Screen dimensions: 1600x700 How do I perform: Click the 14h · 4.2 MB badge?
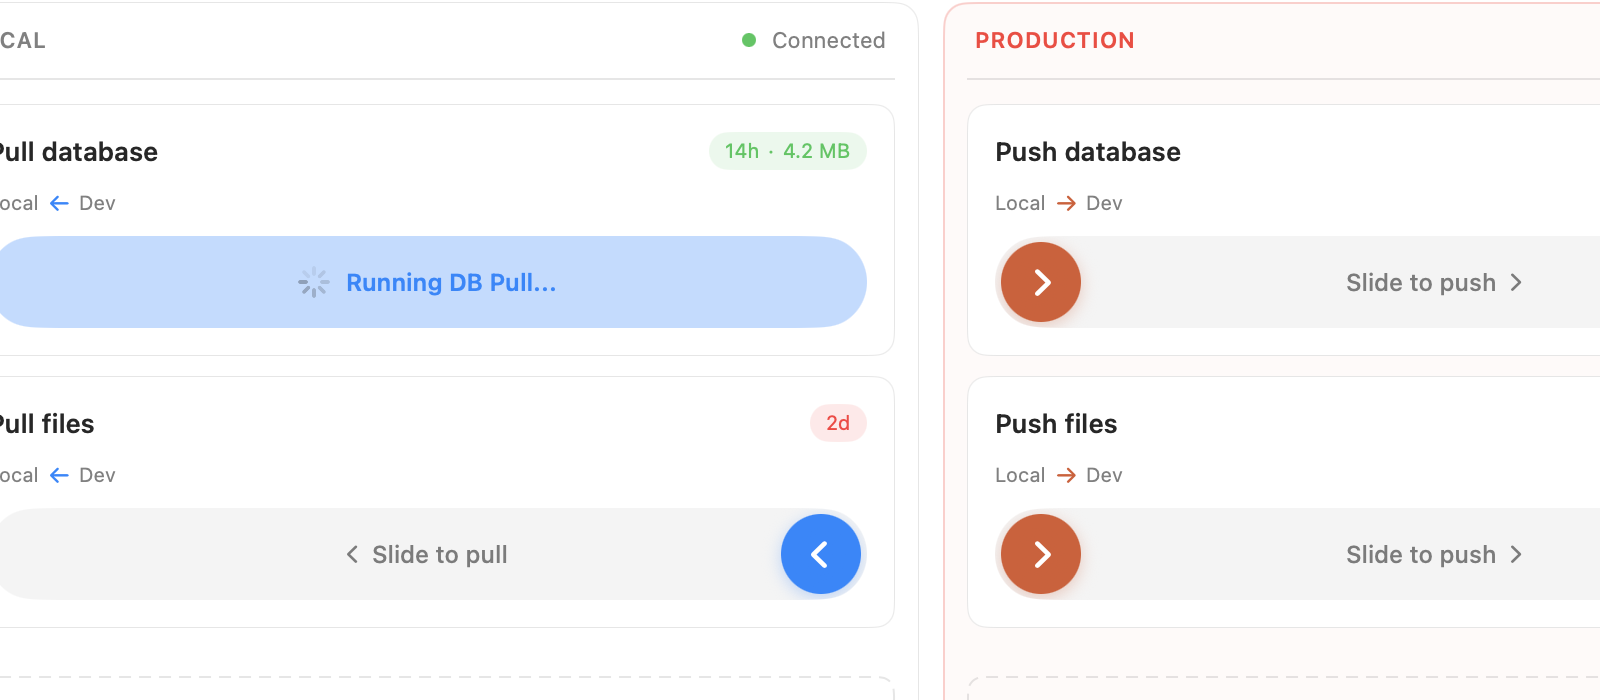tap(788, 151)
